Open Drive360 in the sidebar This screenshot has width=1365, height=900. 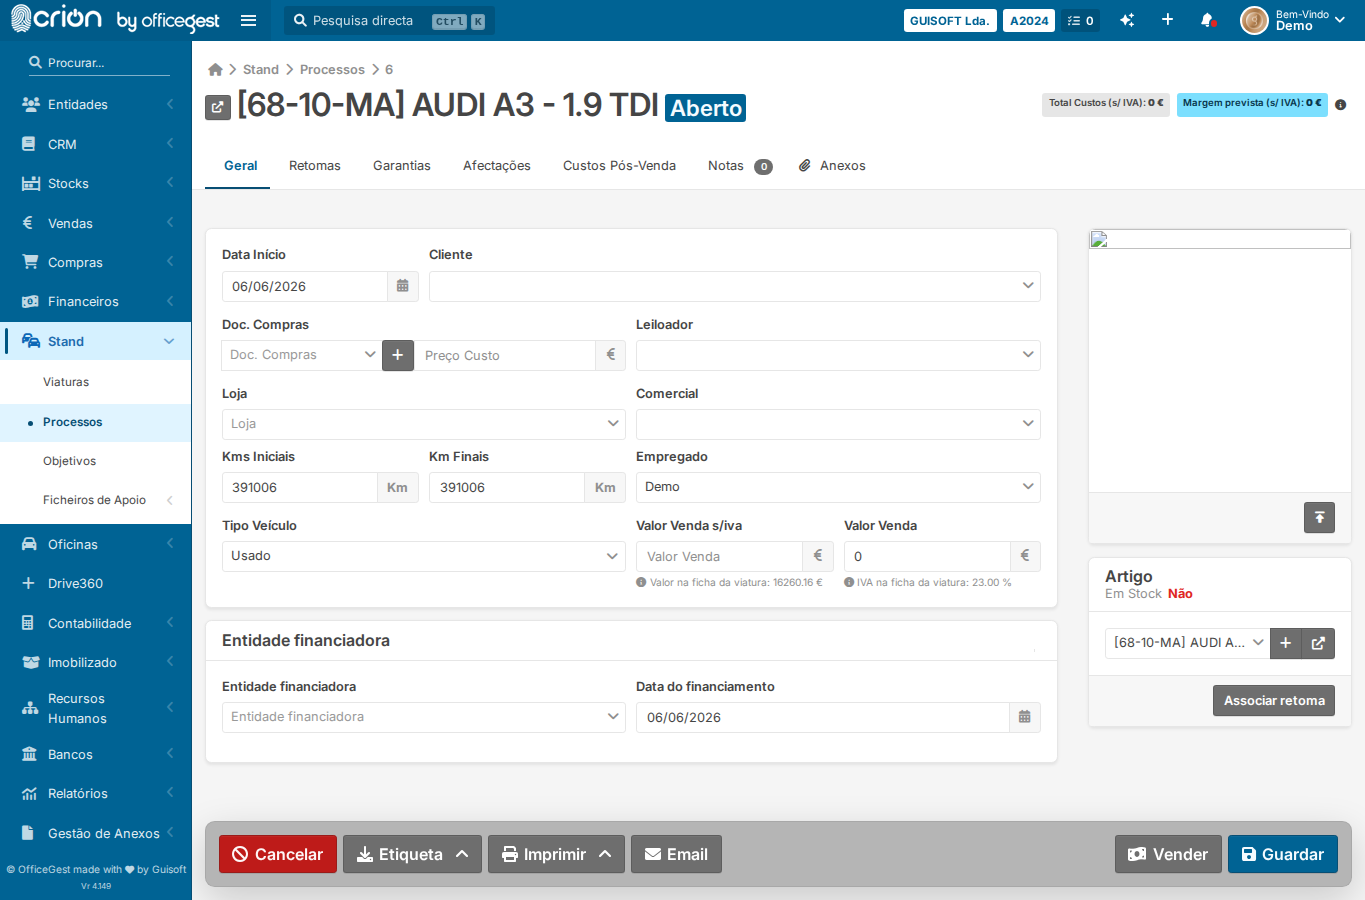coord(96,583)
